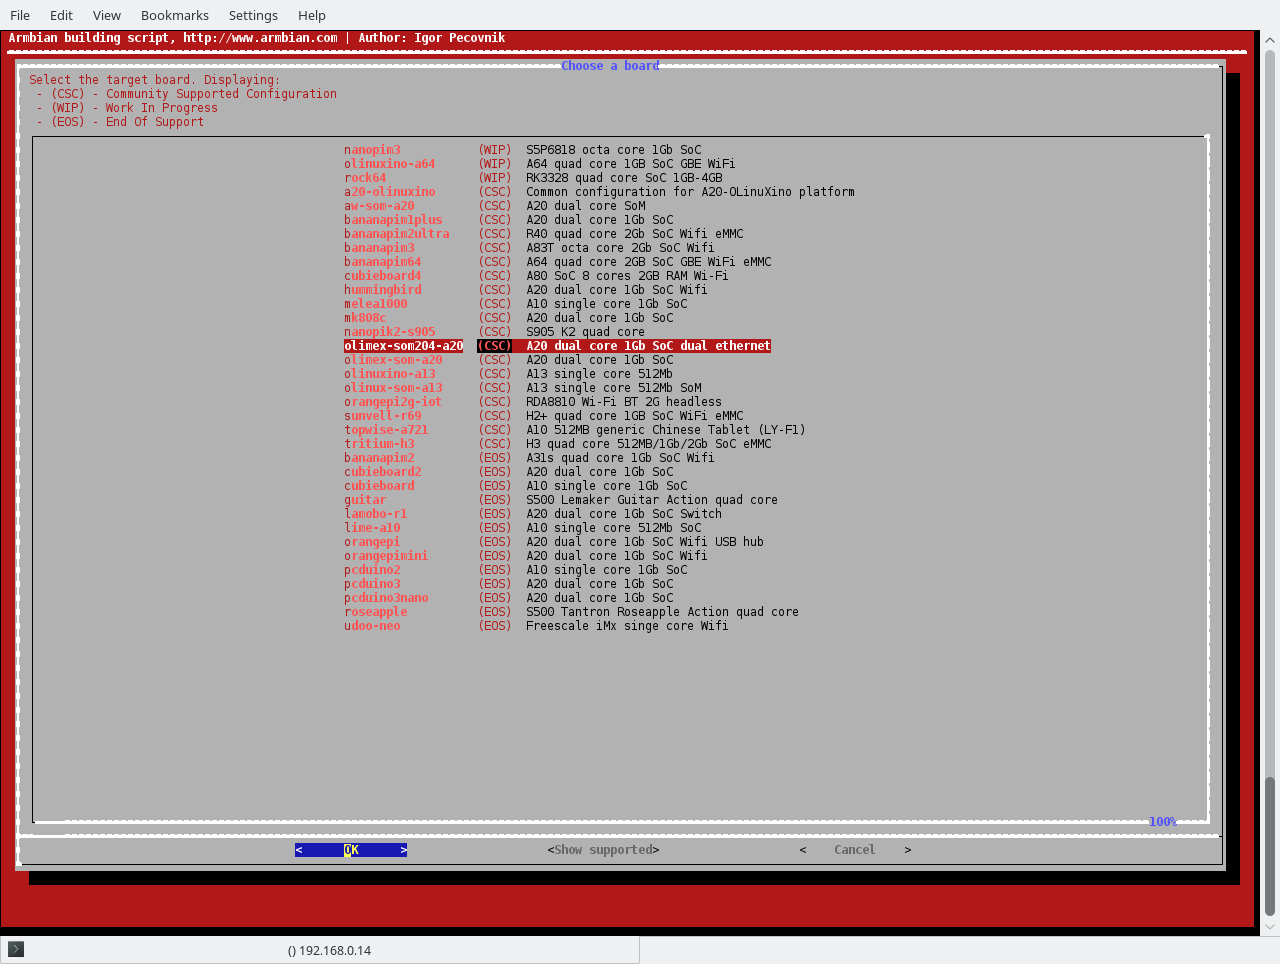Select nanopik2-s905 board

(x=495, y=332)
